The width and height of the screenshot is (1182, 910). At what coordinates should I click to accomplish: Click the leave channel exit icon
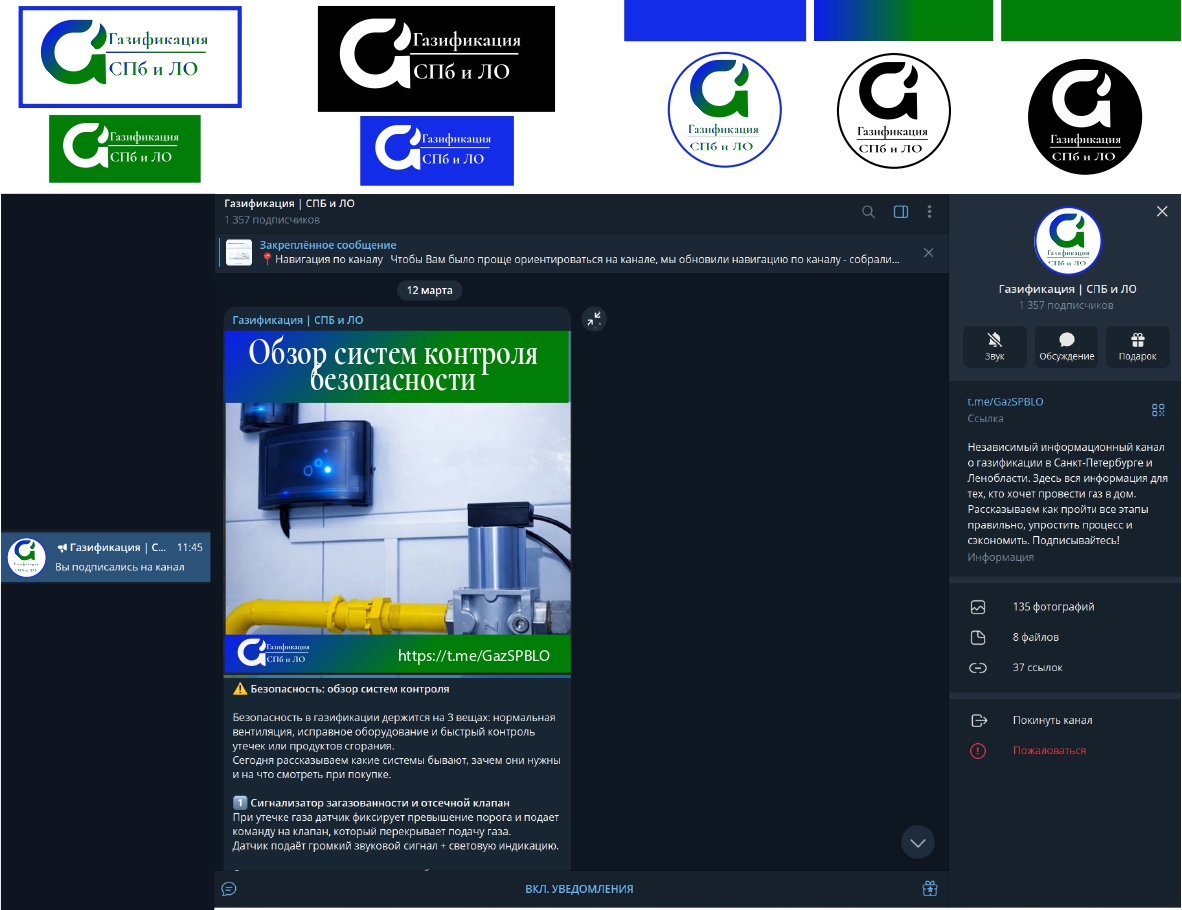click(x=978, y=720)
